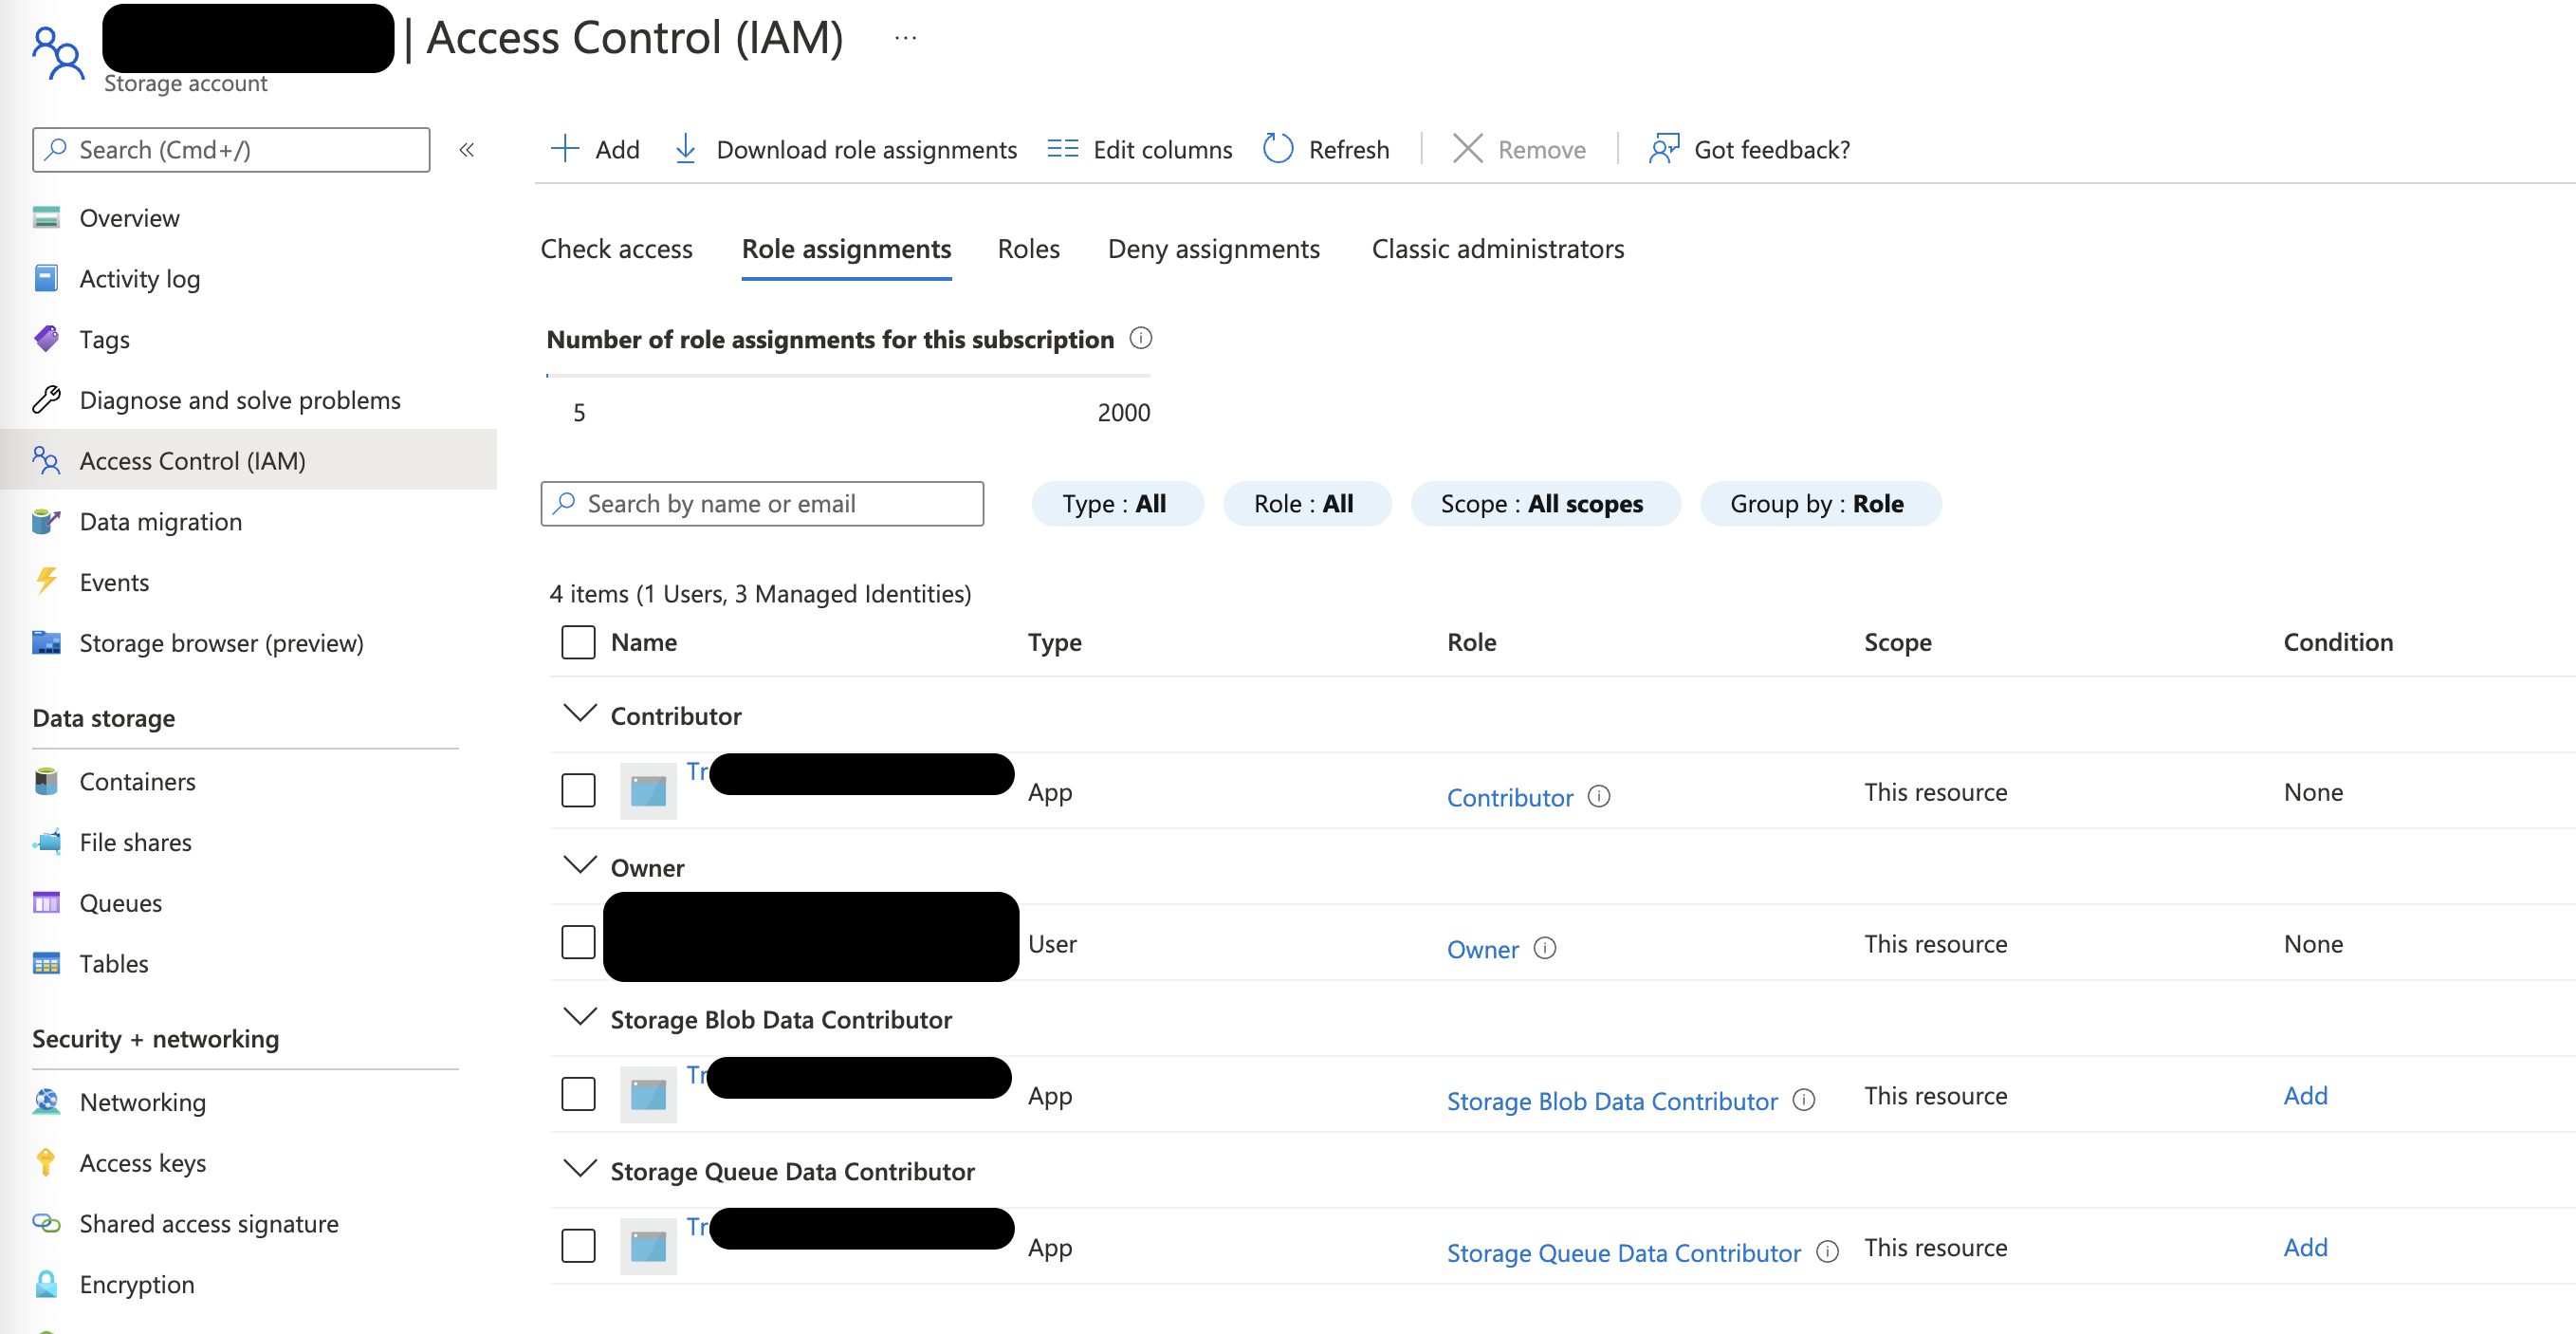The width and height of the screenshot is (2576, 1334).
Task: Click the Data migration icon
Action: (x=46, y=521)
